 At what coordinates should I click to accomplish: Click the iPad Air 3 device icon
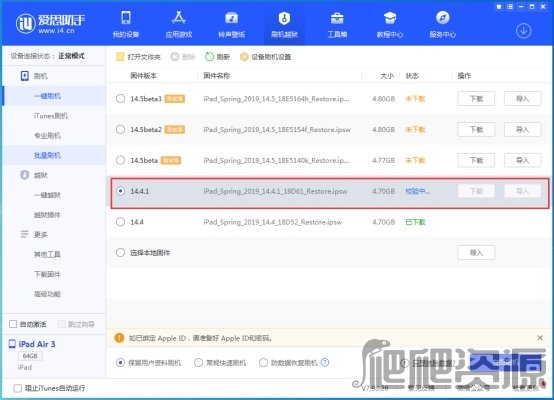click(x=12, y=344)
